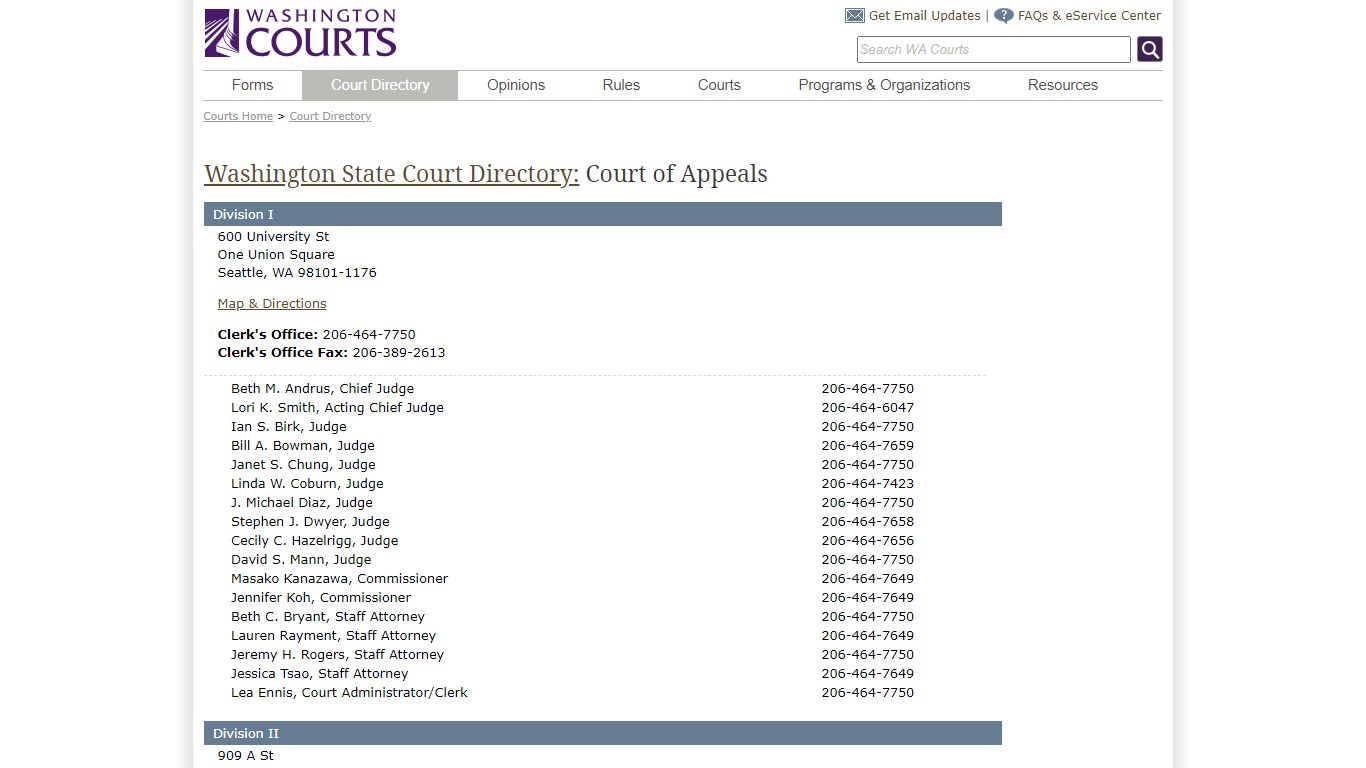Screen dimensions: 1366x768
Task: Open Map & Directions link
Action: (x=272, y=304)
